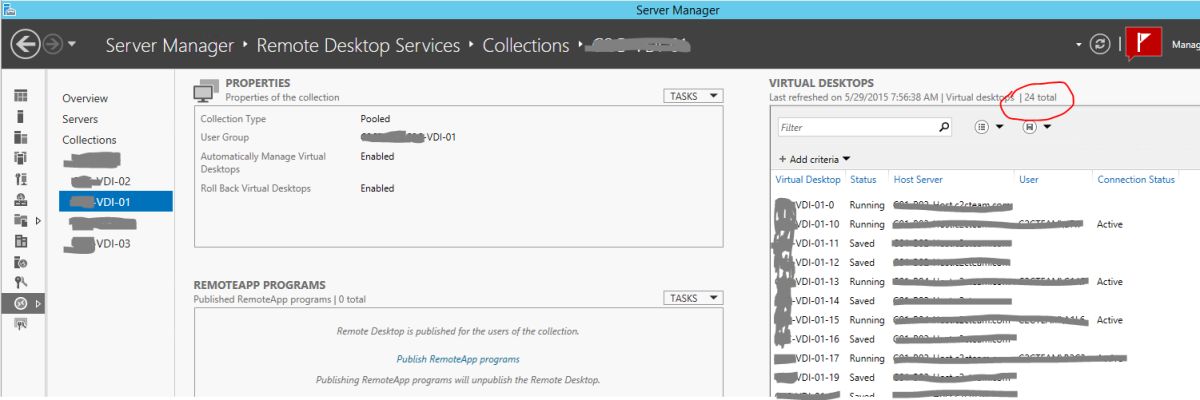Viewport: 1200px width, 400px height.
Task: Select Servers in the navigation pane
Action: [80, 119]
